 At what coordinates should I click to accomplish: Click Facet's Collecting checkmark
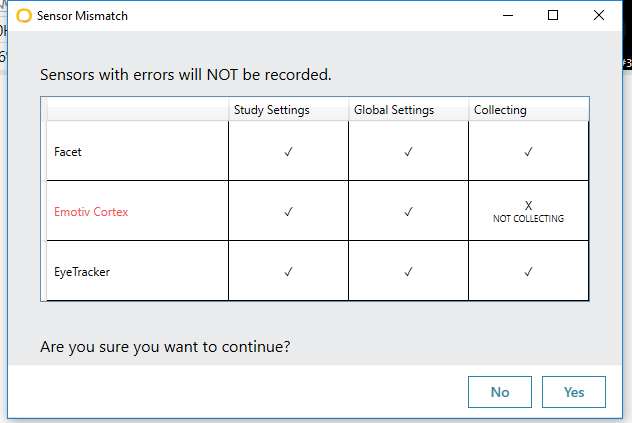[x=528, y=152]
